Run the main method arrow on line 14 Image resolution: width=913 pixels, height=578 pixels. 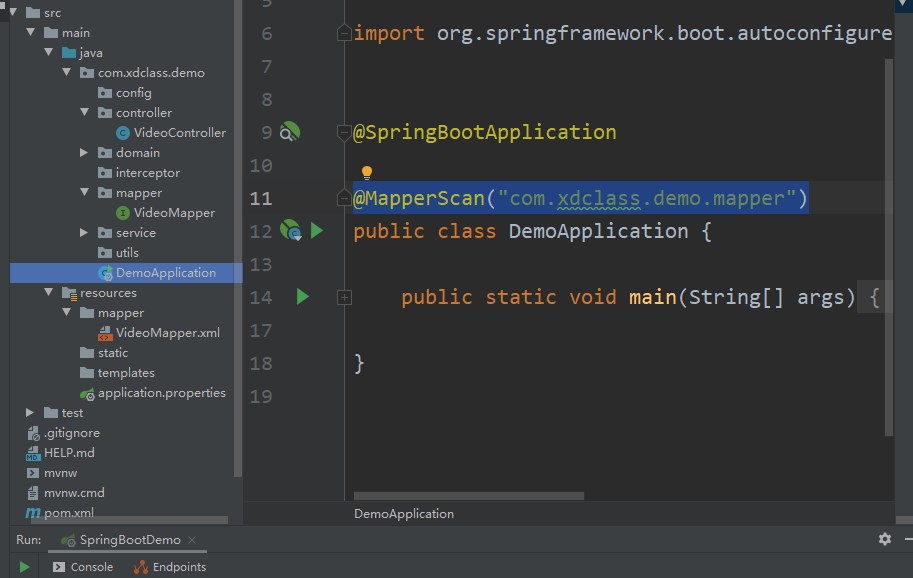304,296
